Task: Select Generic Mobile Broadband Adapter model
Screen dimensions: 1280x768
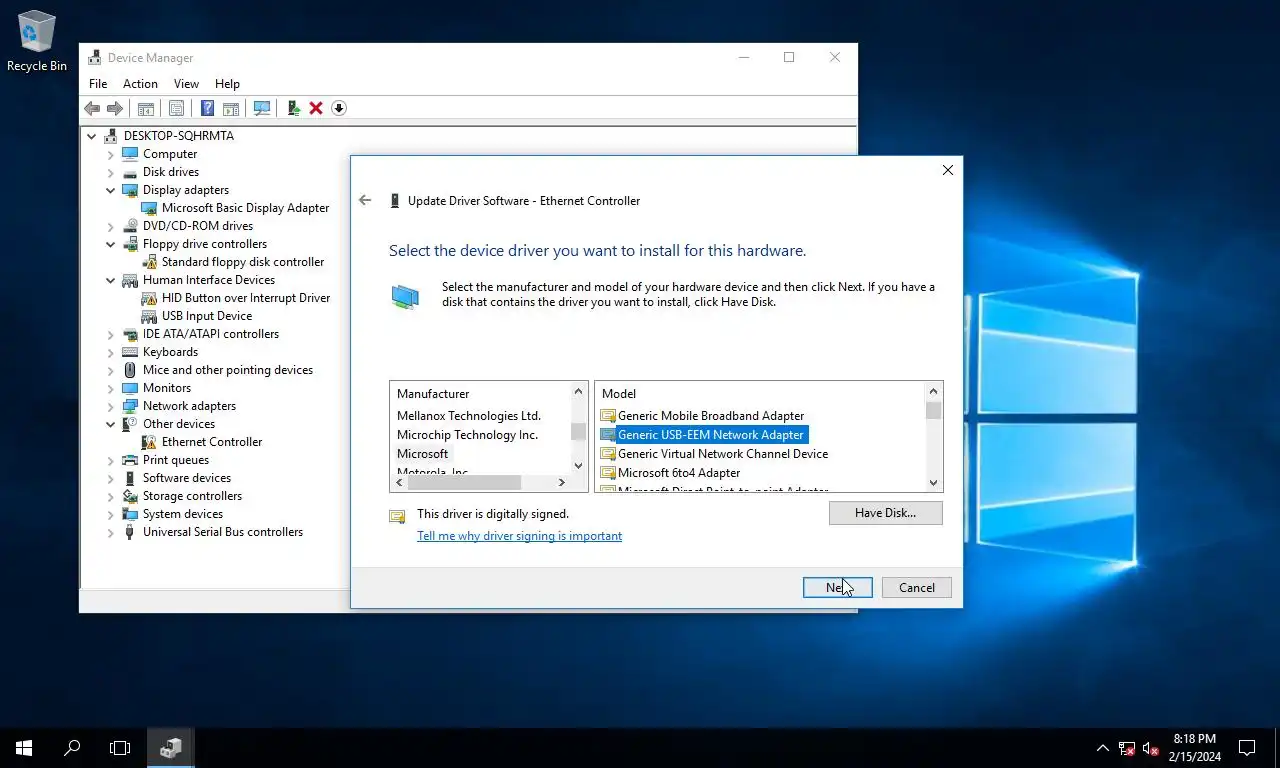Action: tap(711, 416)
